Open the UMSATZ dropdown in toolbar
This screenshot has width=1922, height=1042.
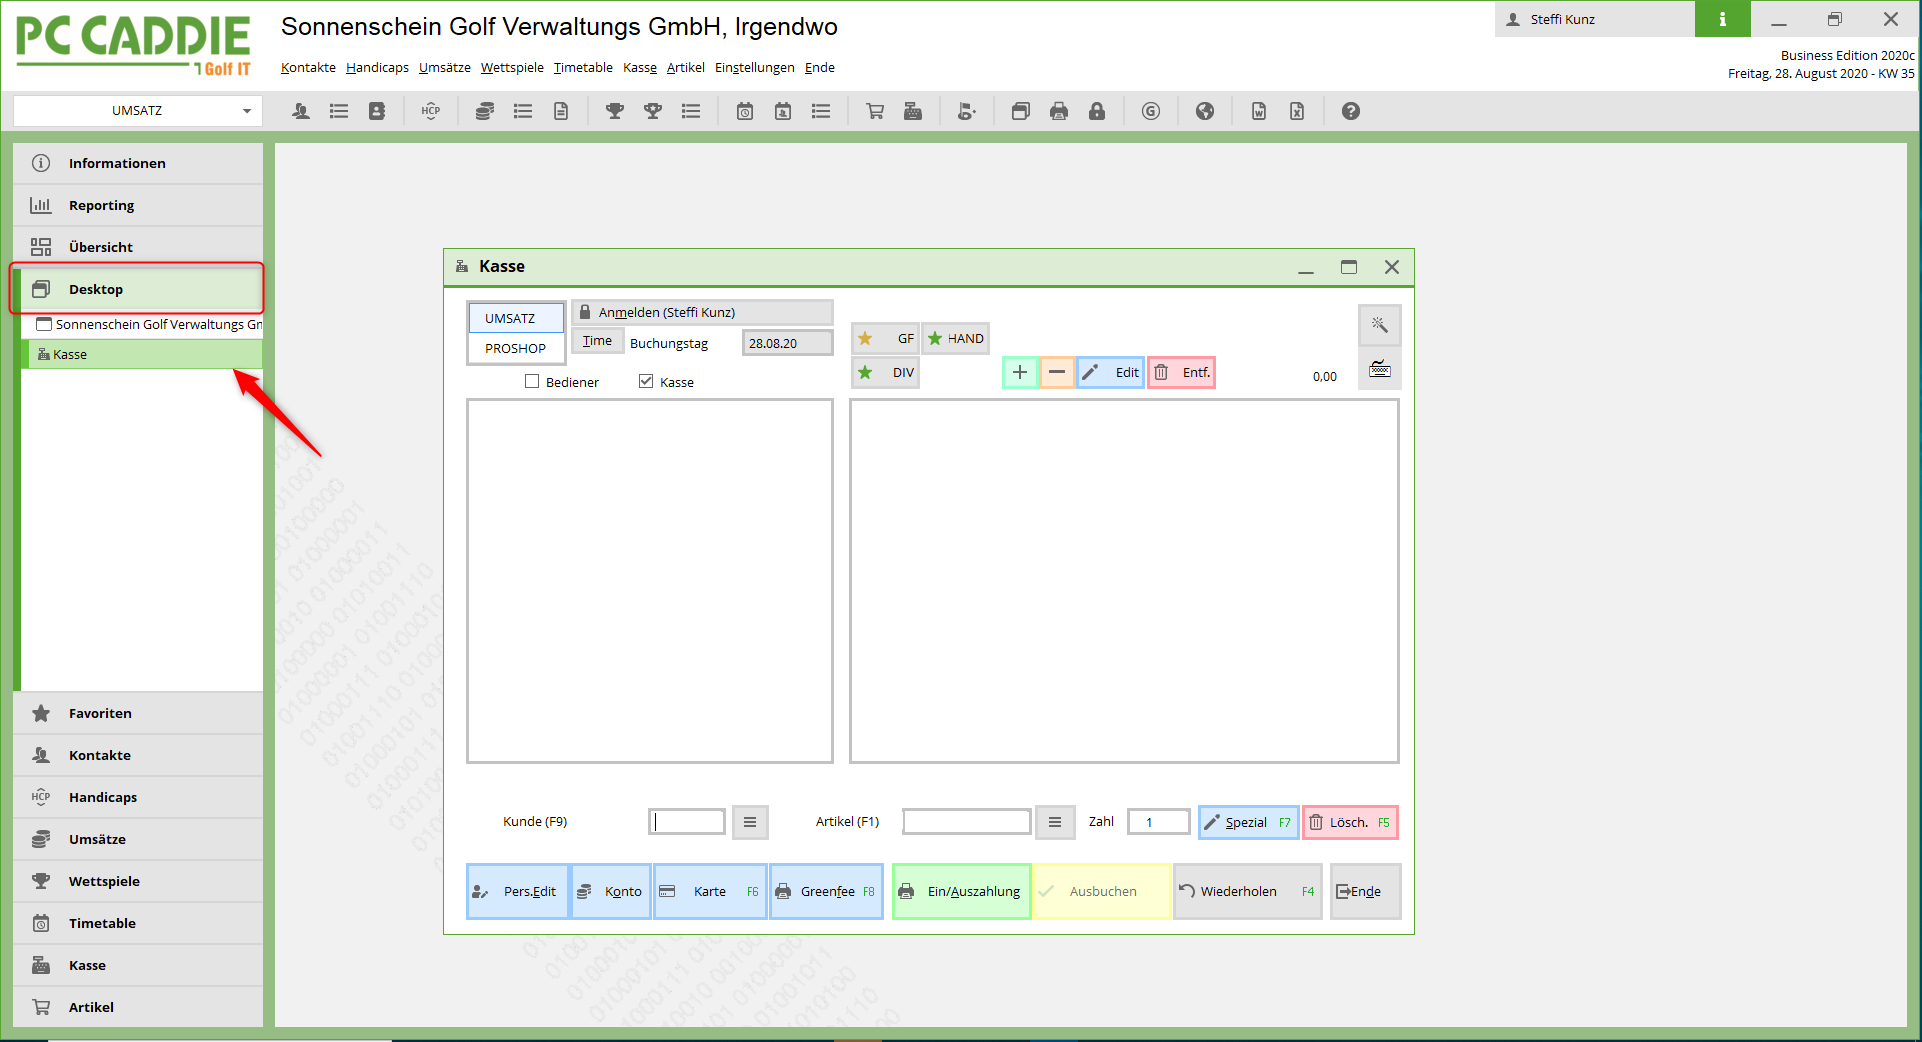(x=138, y=111)
